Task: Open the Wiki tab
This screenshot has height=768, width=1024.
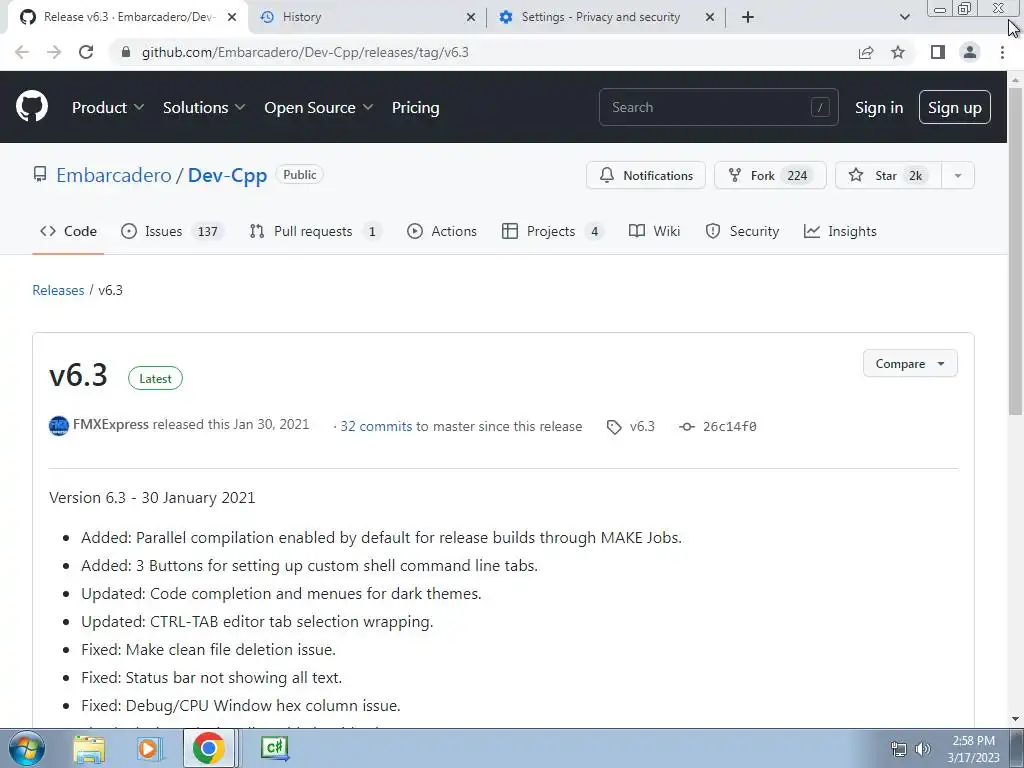Action: [x=654, y=231]
